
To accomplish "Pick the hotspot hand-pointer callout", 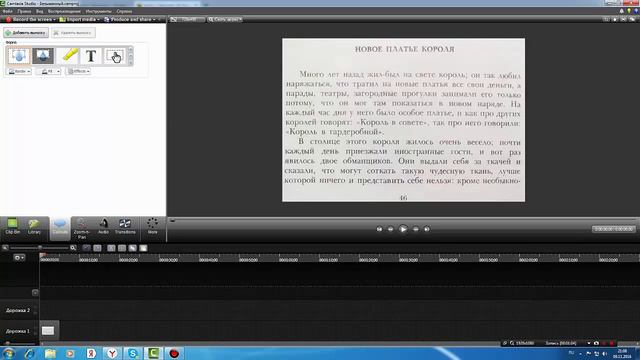I will coord(115,56).
